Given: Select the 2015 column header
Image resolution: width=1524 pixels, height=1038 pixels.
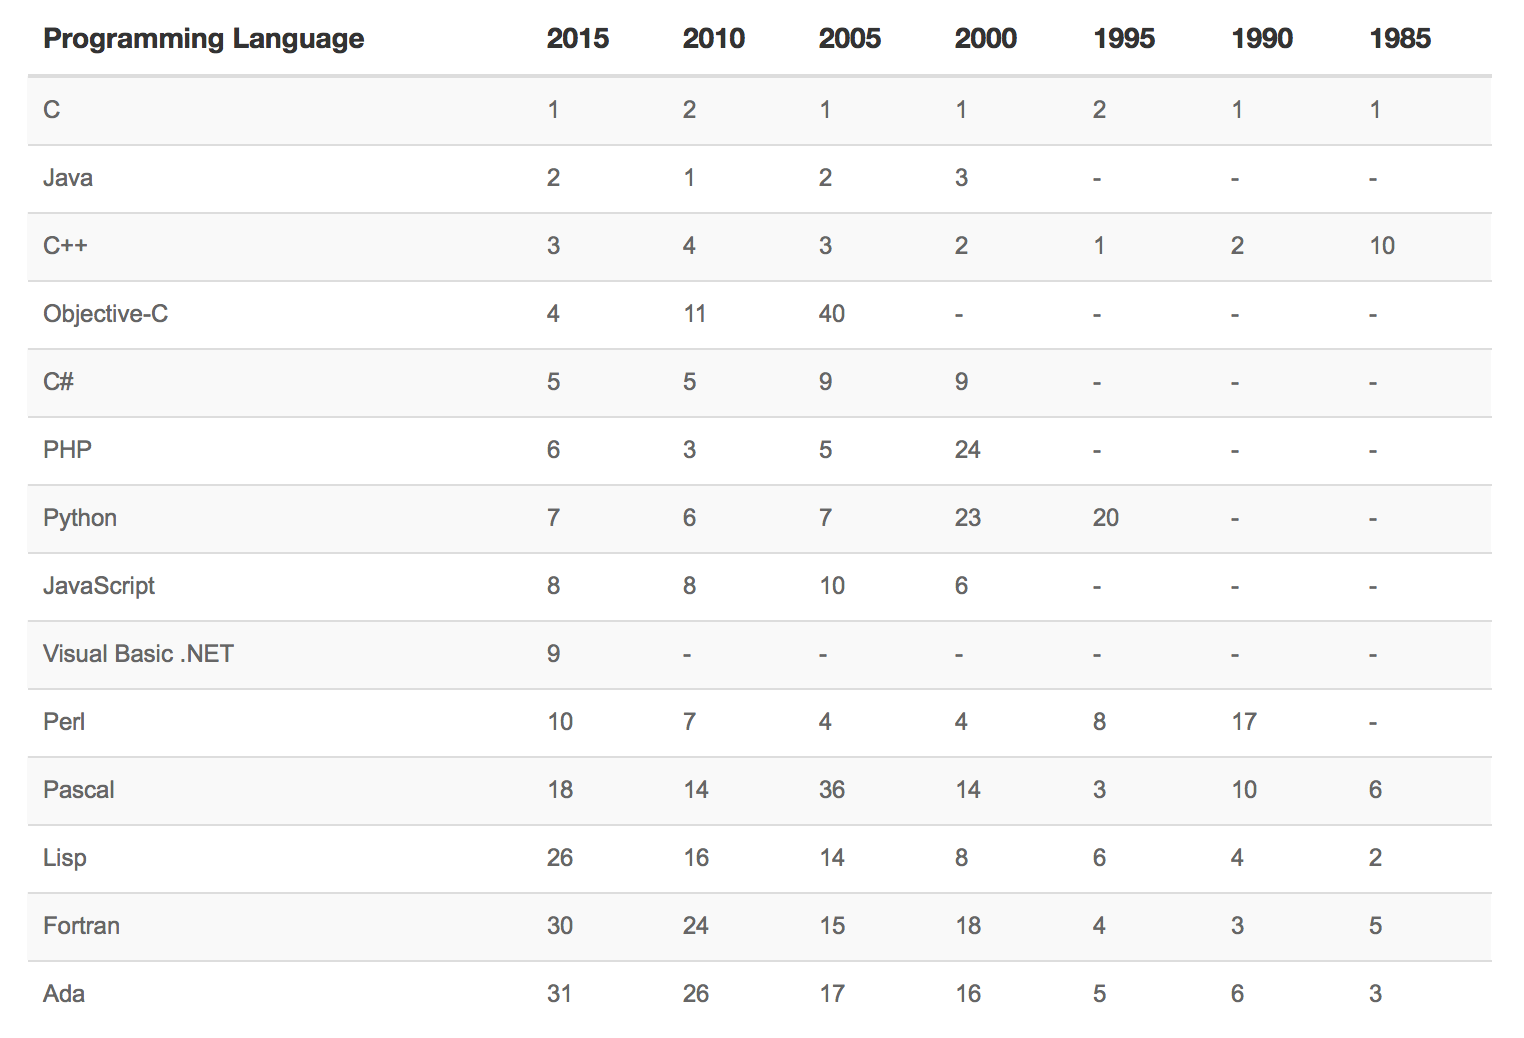Looking at the screenshot, I should [577, 39].
